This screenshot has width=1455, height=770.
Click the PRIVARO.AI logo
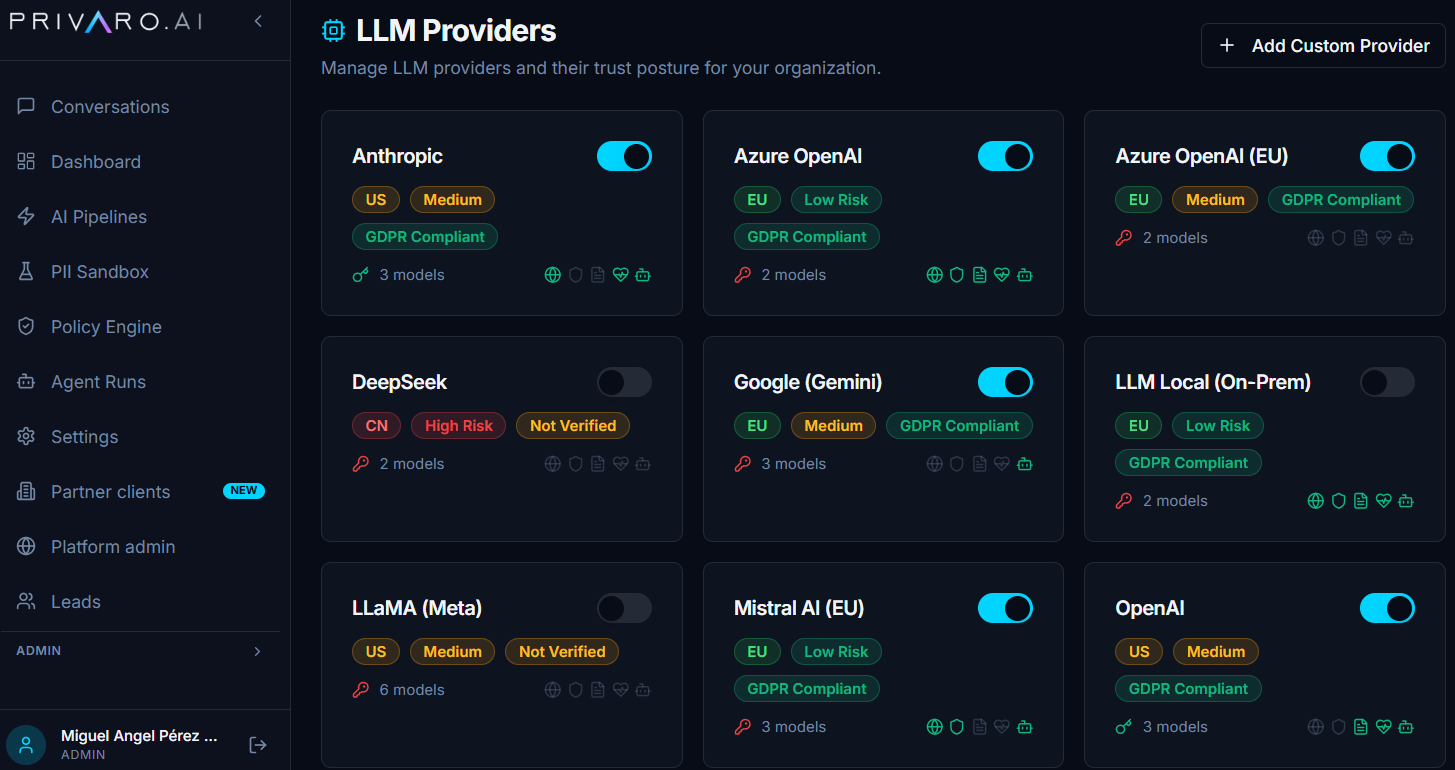(105, 21)
